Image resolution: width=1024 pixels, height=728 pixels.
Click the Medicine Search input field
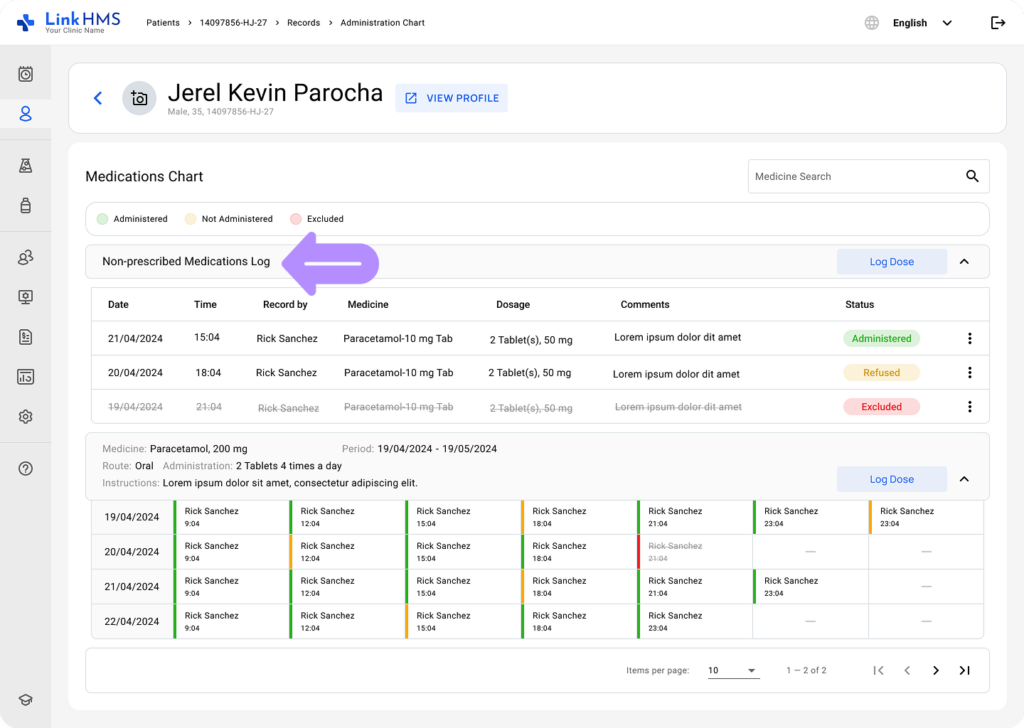pos(850,176)
